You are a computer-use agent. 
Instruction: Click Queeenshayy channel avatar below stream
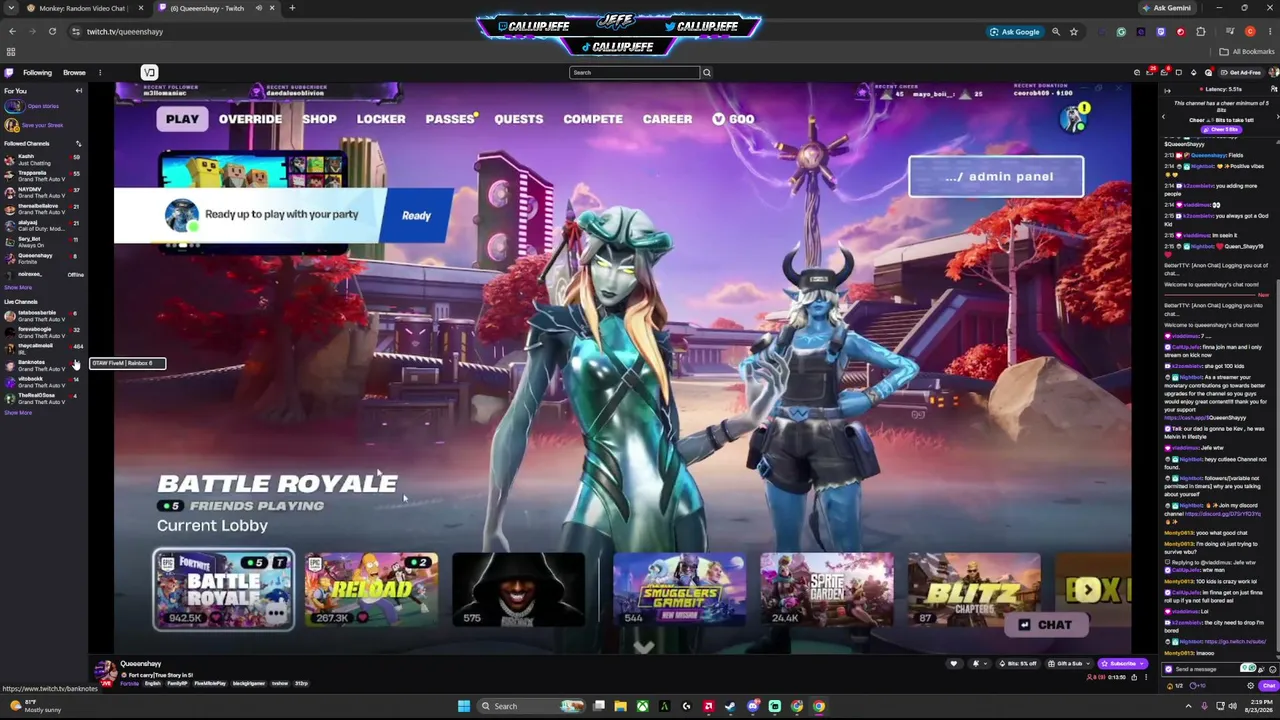click(104, 672)
